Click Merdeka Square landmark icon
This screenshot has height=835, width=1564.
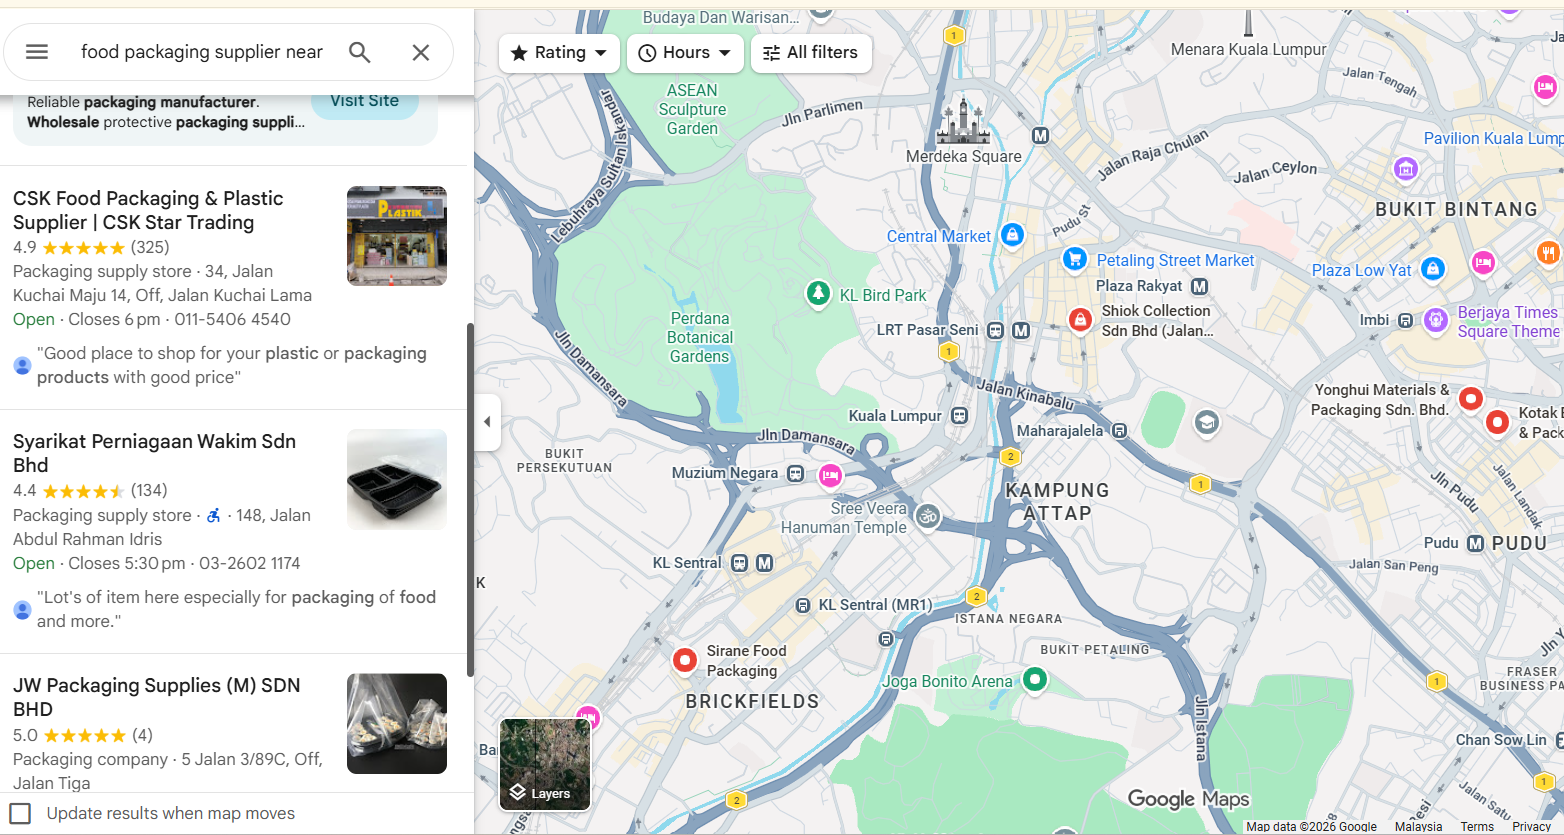point(963,122)
